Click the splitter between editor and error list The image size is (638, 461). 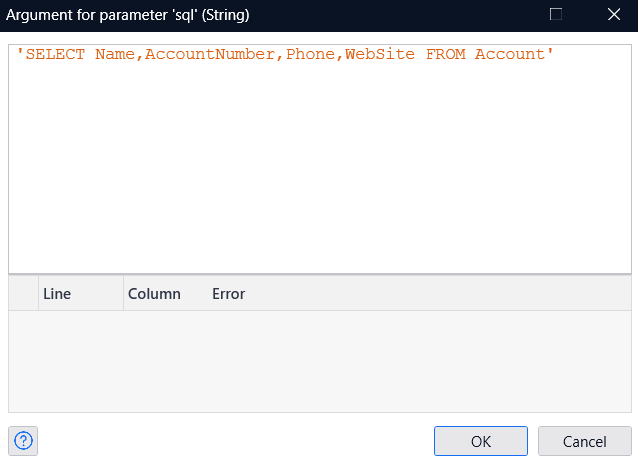pyautogui.click(x=320, y=274)
